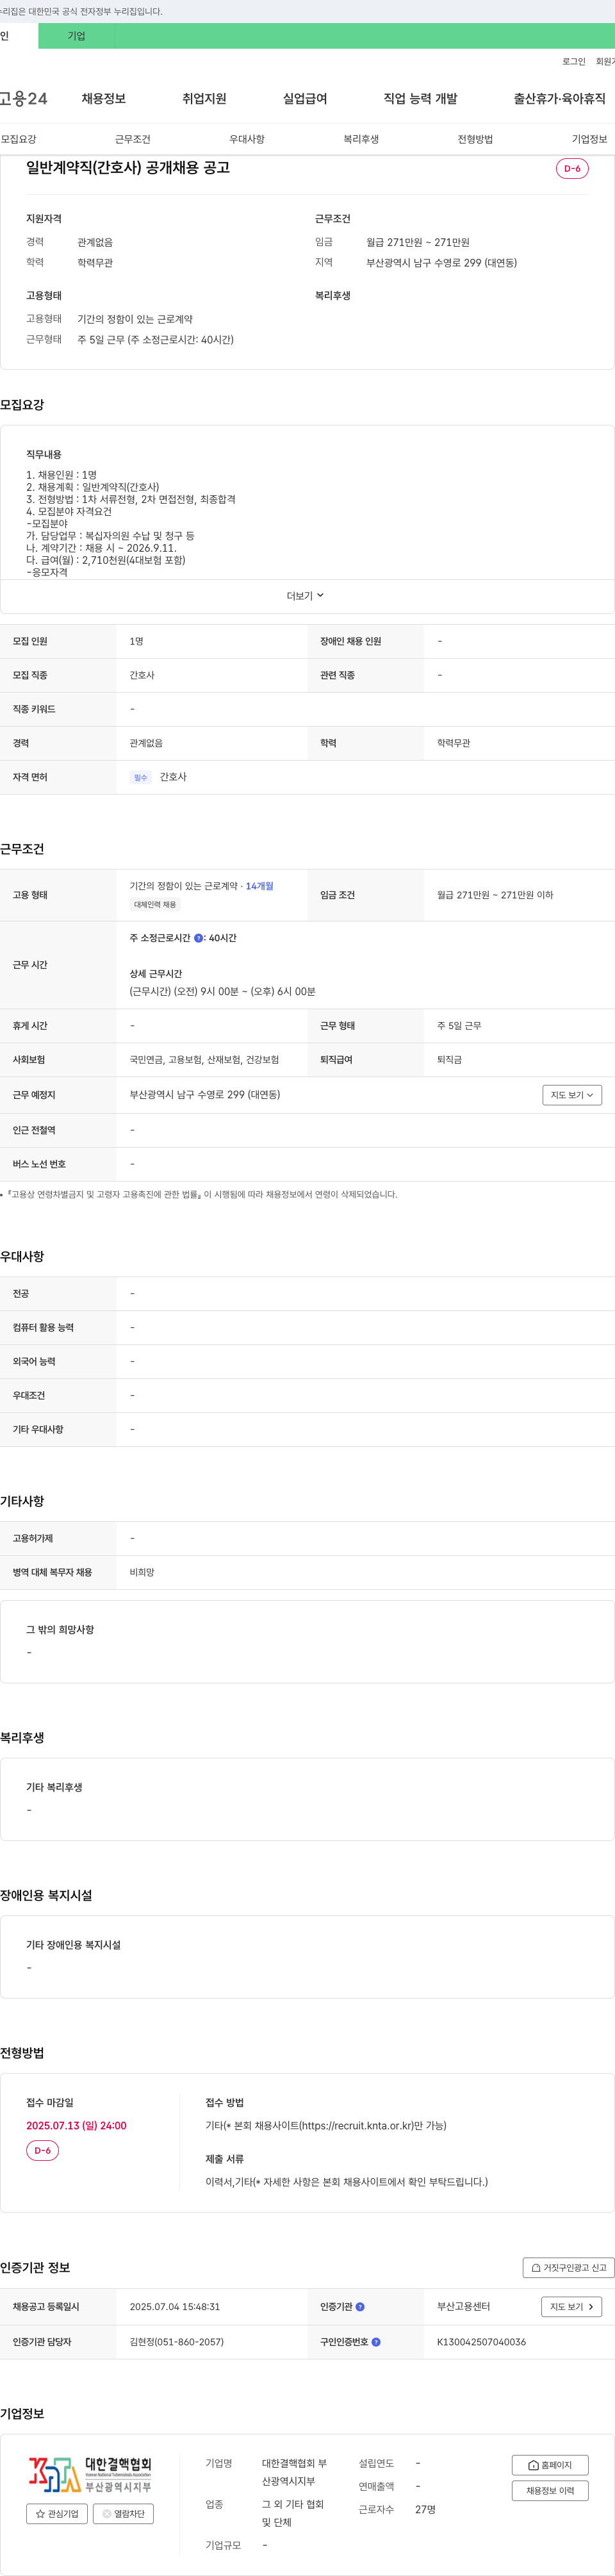Click help icon next to 구인인증번호
Image resolution: width=615 pixels, height=2576 pixels.
[376, 2342]
